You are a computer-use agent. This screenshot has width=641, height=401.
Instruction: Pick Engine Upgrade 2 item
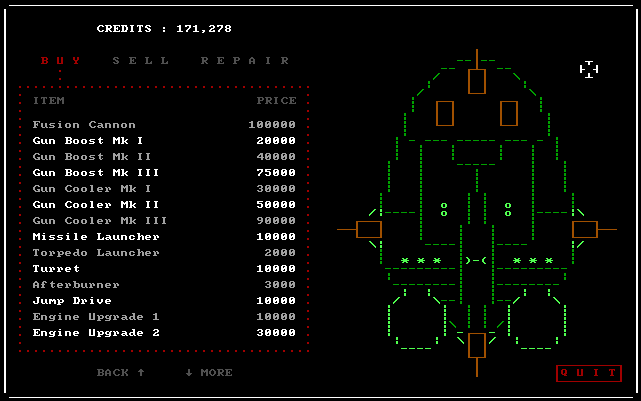click(x=96, y=333)
